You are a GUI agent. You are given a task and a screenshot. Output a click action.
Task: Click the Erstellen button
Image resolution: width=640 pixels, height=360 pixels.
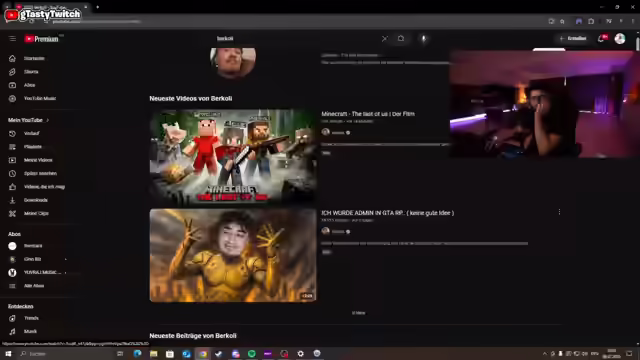[x=573, y=38]
